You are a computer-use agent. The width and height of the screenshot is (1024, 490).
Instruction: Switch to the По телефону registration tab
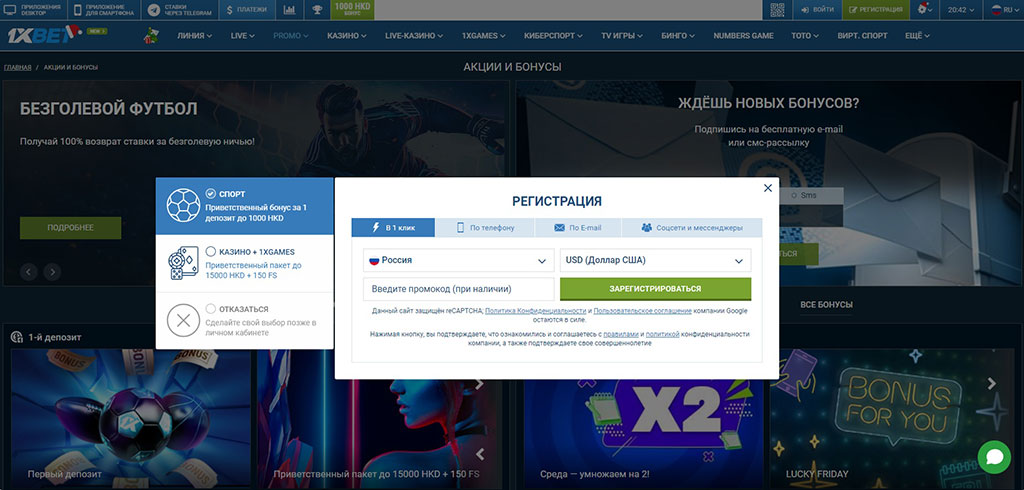point(485,228)
